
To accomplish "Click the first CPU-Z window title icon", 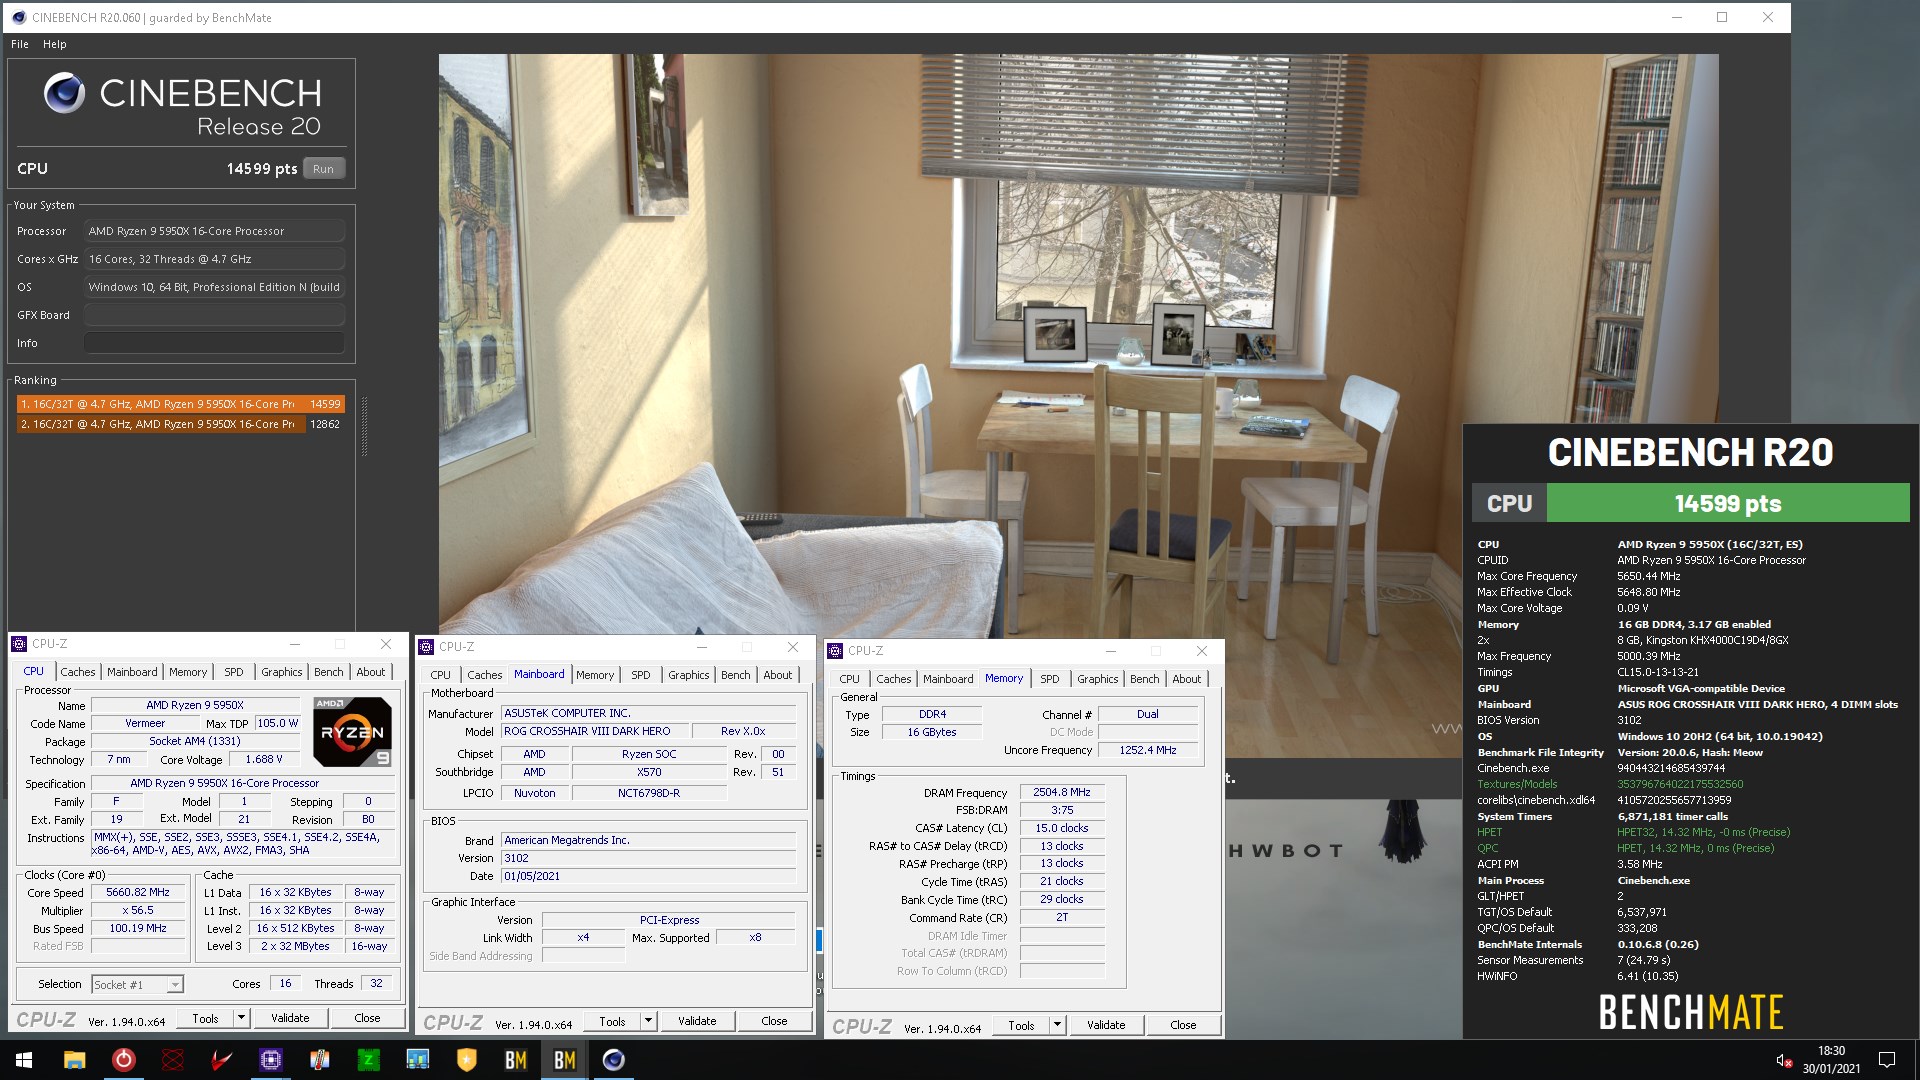I will [x=19, y=644].
